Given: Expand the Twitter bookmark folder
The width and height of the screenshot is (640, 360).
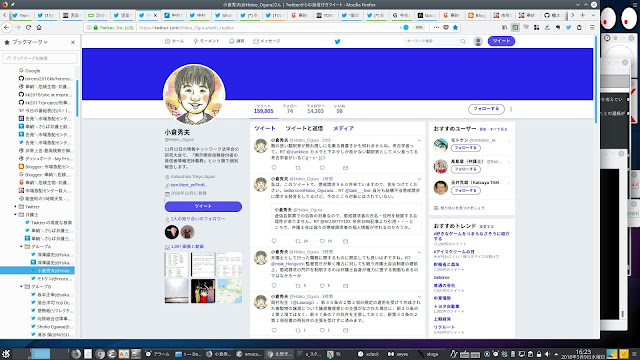Looking at the screenshot, I should (16, 207).
